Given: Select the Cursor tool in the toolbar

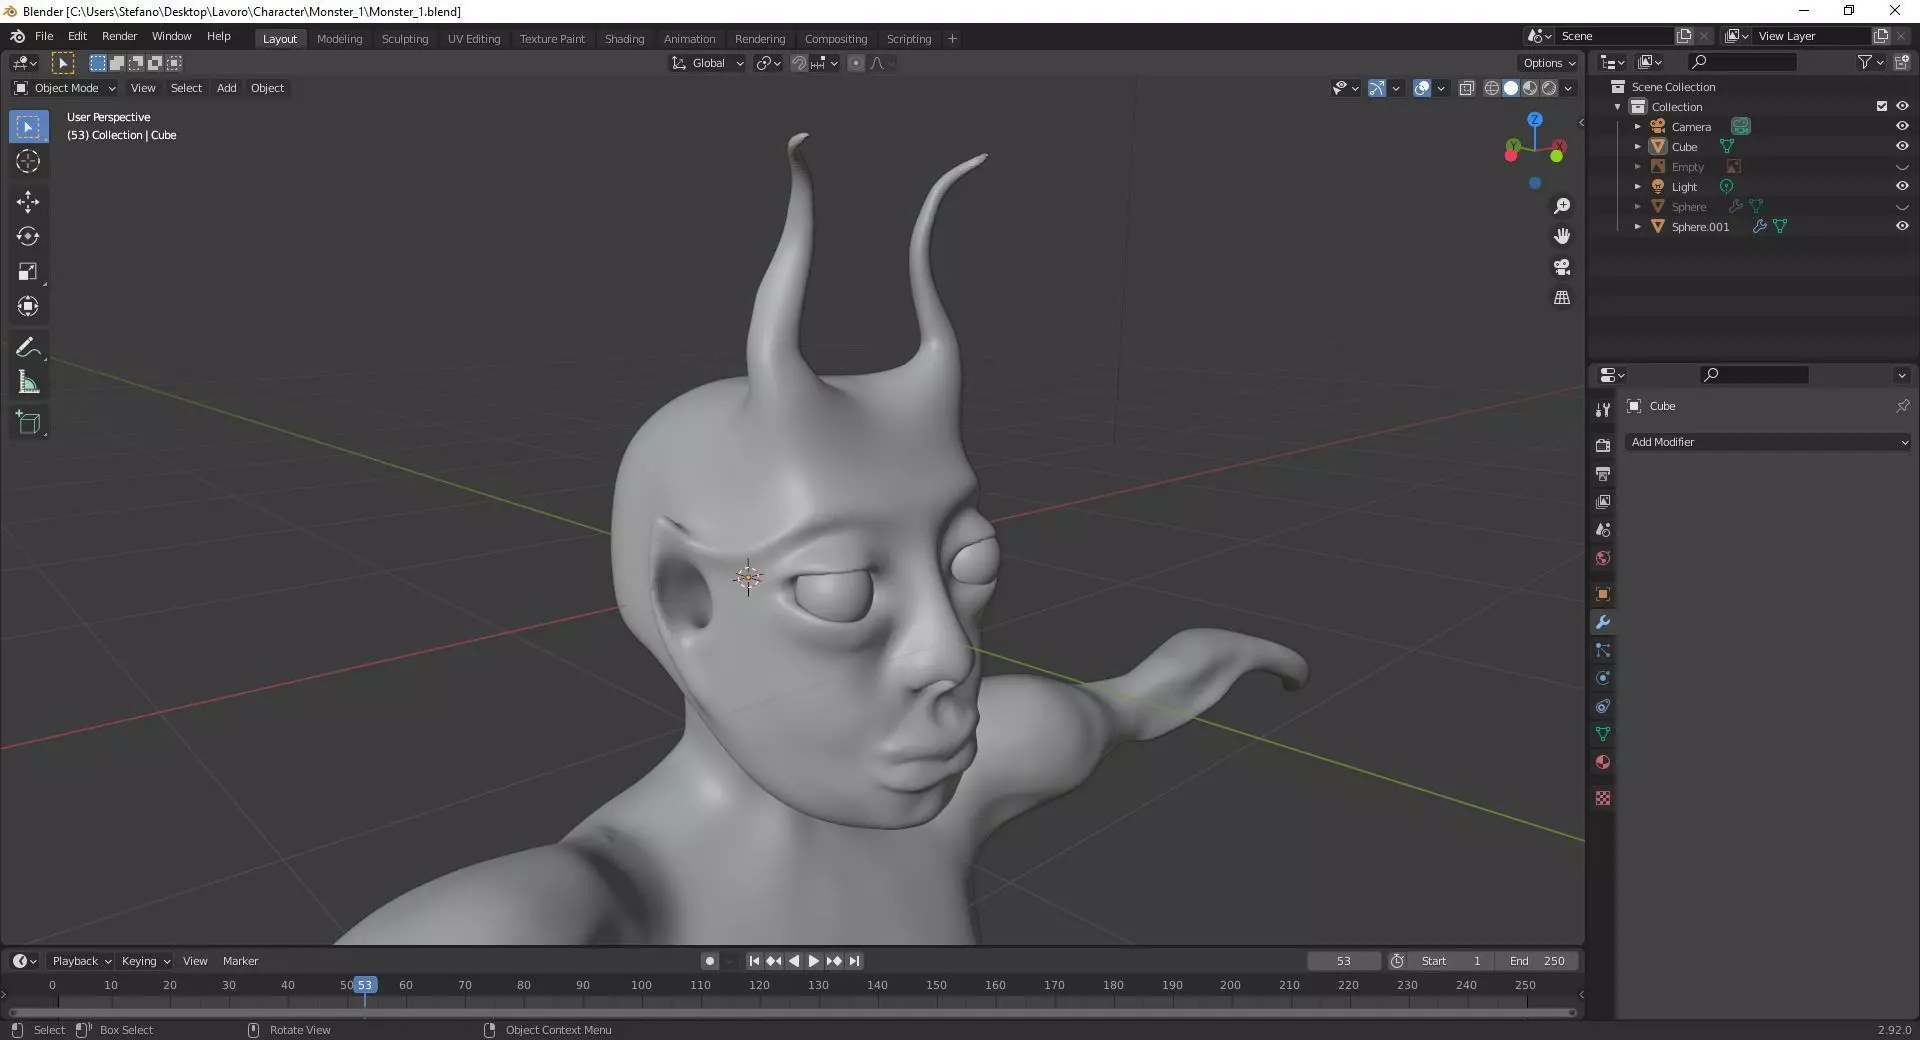Looking at the screenshot, I should 28,161.
